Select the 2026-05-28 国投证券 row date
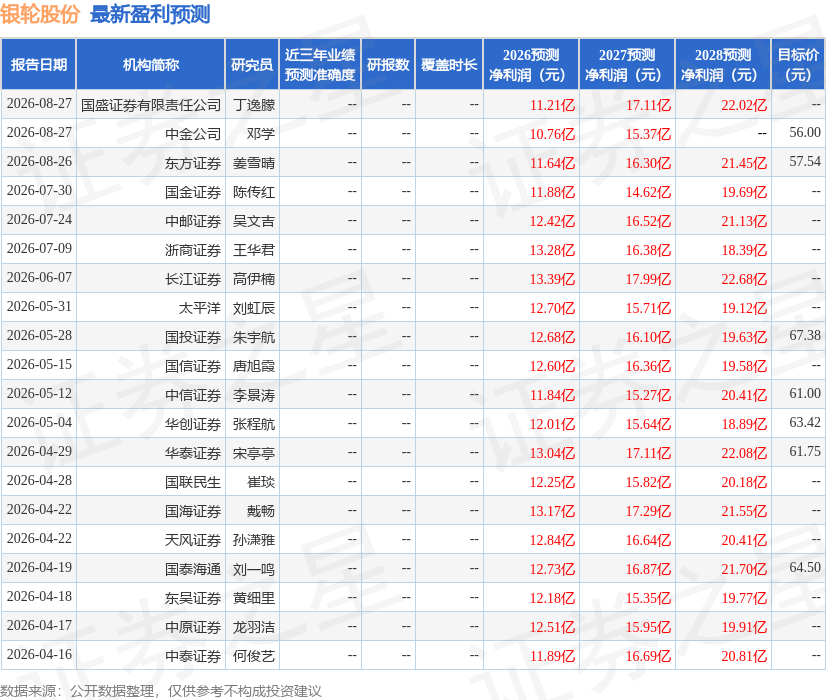The width and height of the screenshot is (826, 700). coord(39,336)
